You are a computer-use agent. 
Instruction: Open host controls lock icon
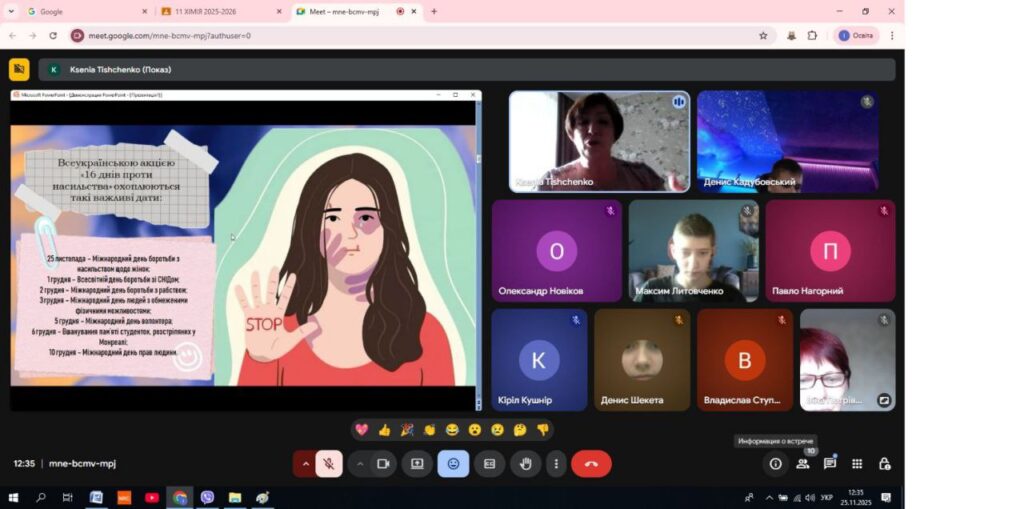tap(884, 464)
